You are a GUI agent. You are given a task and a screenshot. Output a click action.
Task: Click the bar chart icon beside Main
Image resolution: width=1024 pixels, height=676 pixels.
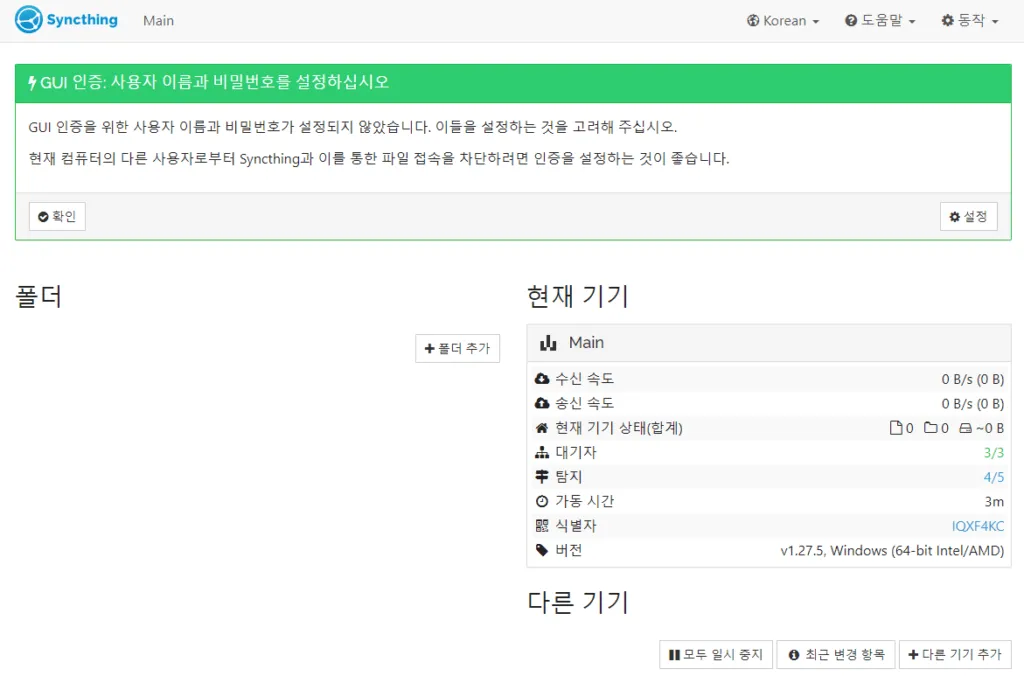coord(548,342)
